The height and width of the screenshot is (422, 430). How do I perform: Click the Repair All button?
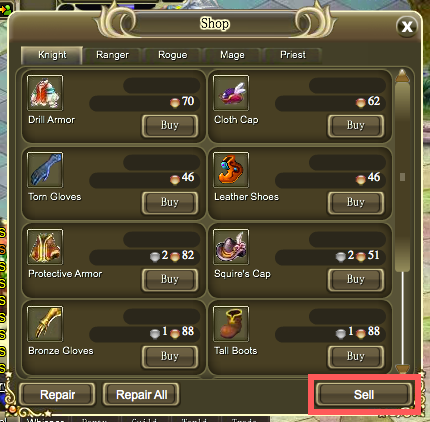click(141, 395)
